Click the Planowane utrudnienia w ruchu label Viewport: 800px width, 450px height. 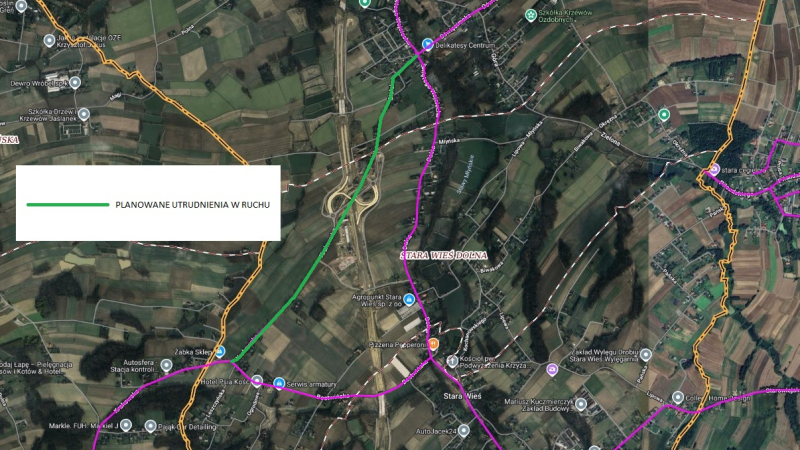pyautogui.click(x=192, y=205)
